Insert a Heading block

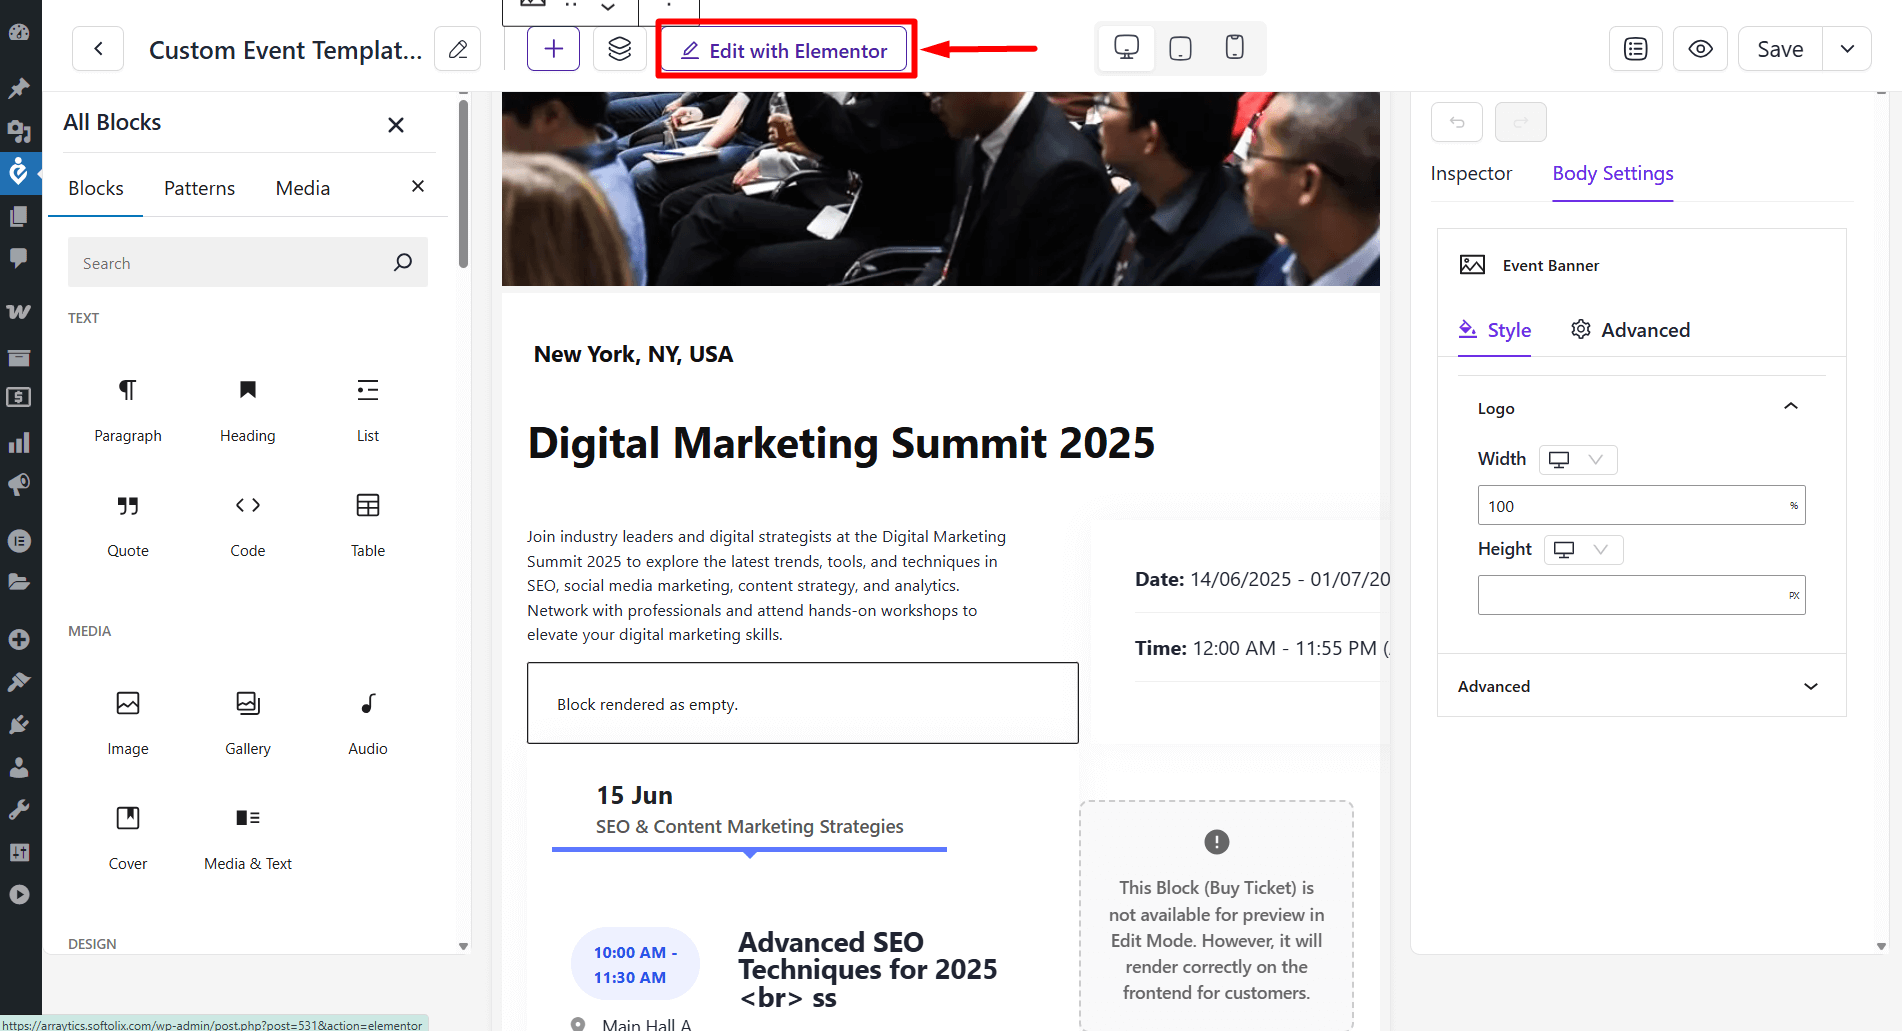248,410
